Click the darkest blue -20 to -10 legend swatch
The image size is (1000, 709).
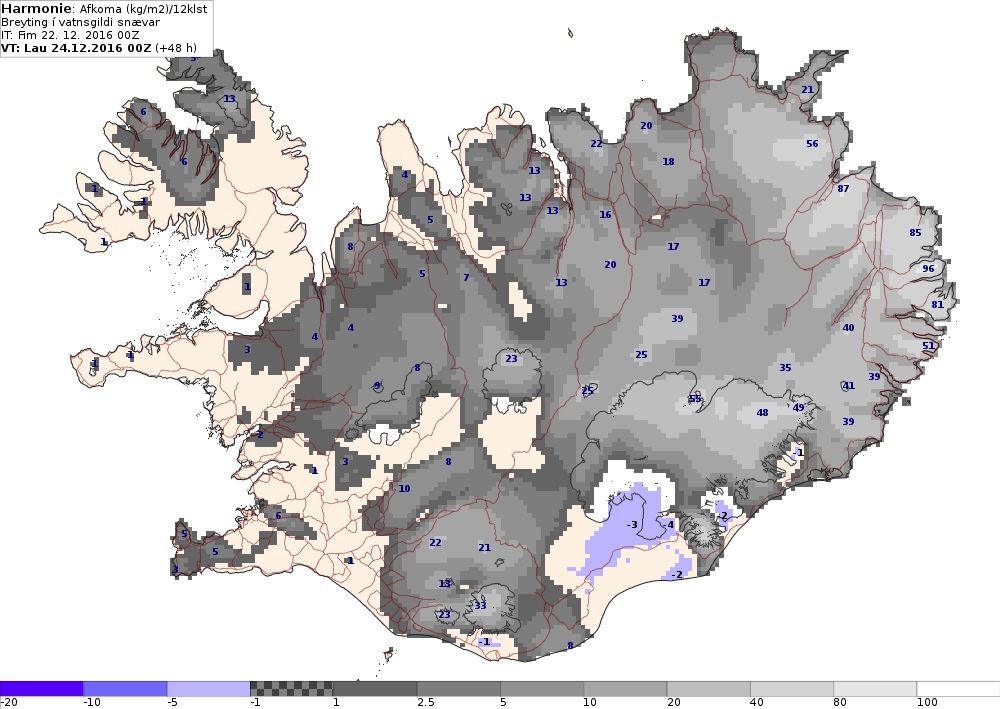tap(41, 689)
